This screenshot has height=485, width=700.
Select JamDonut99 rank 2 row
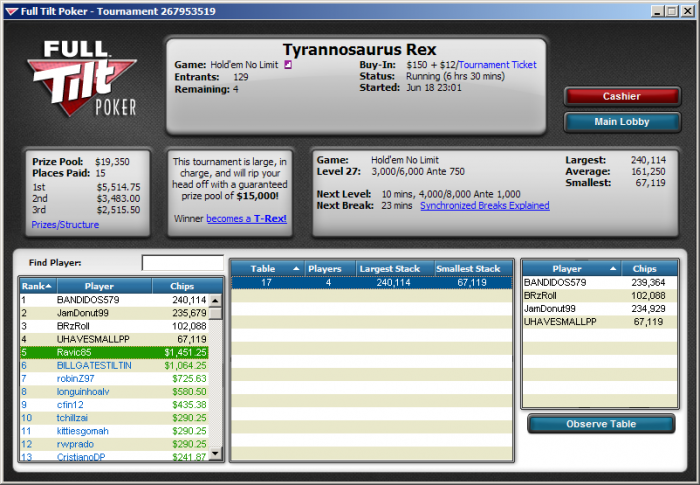click(114, 313)
